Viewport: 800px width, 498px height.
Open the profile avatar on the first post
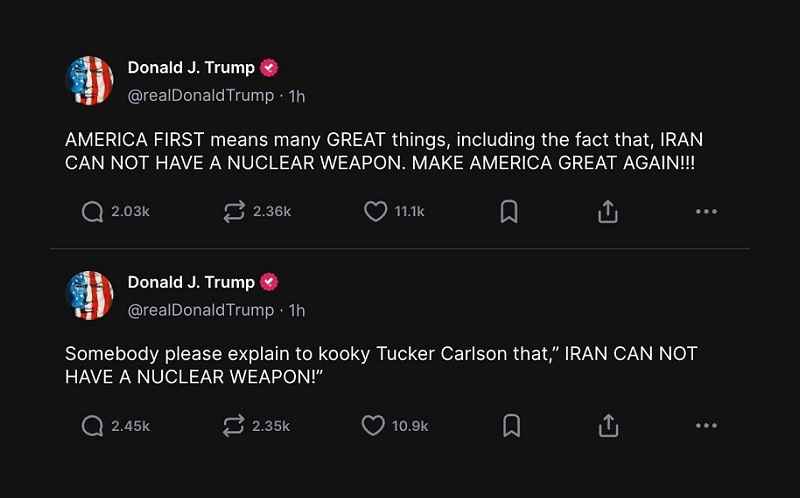click(89, 81)
